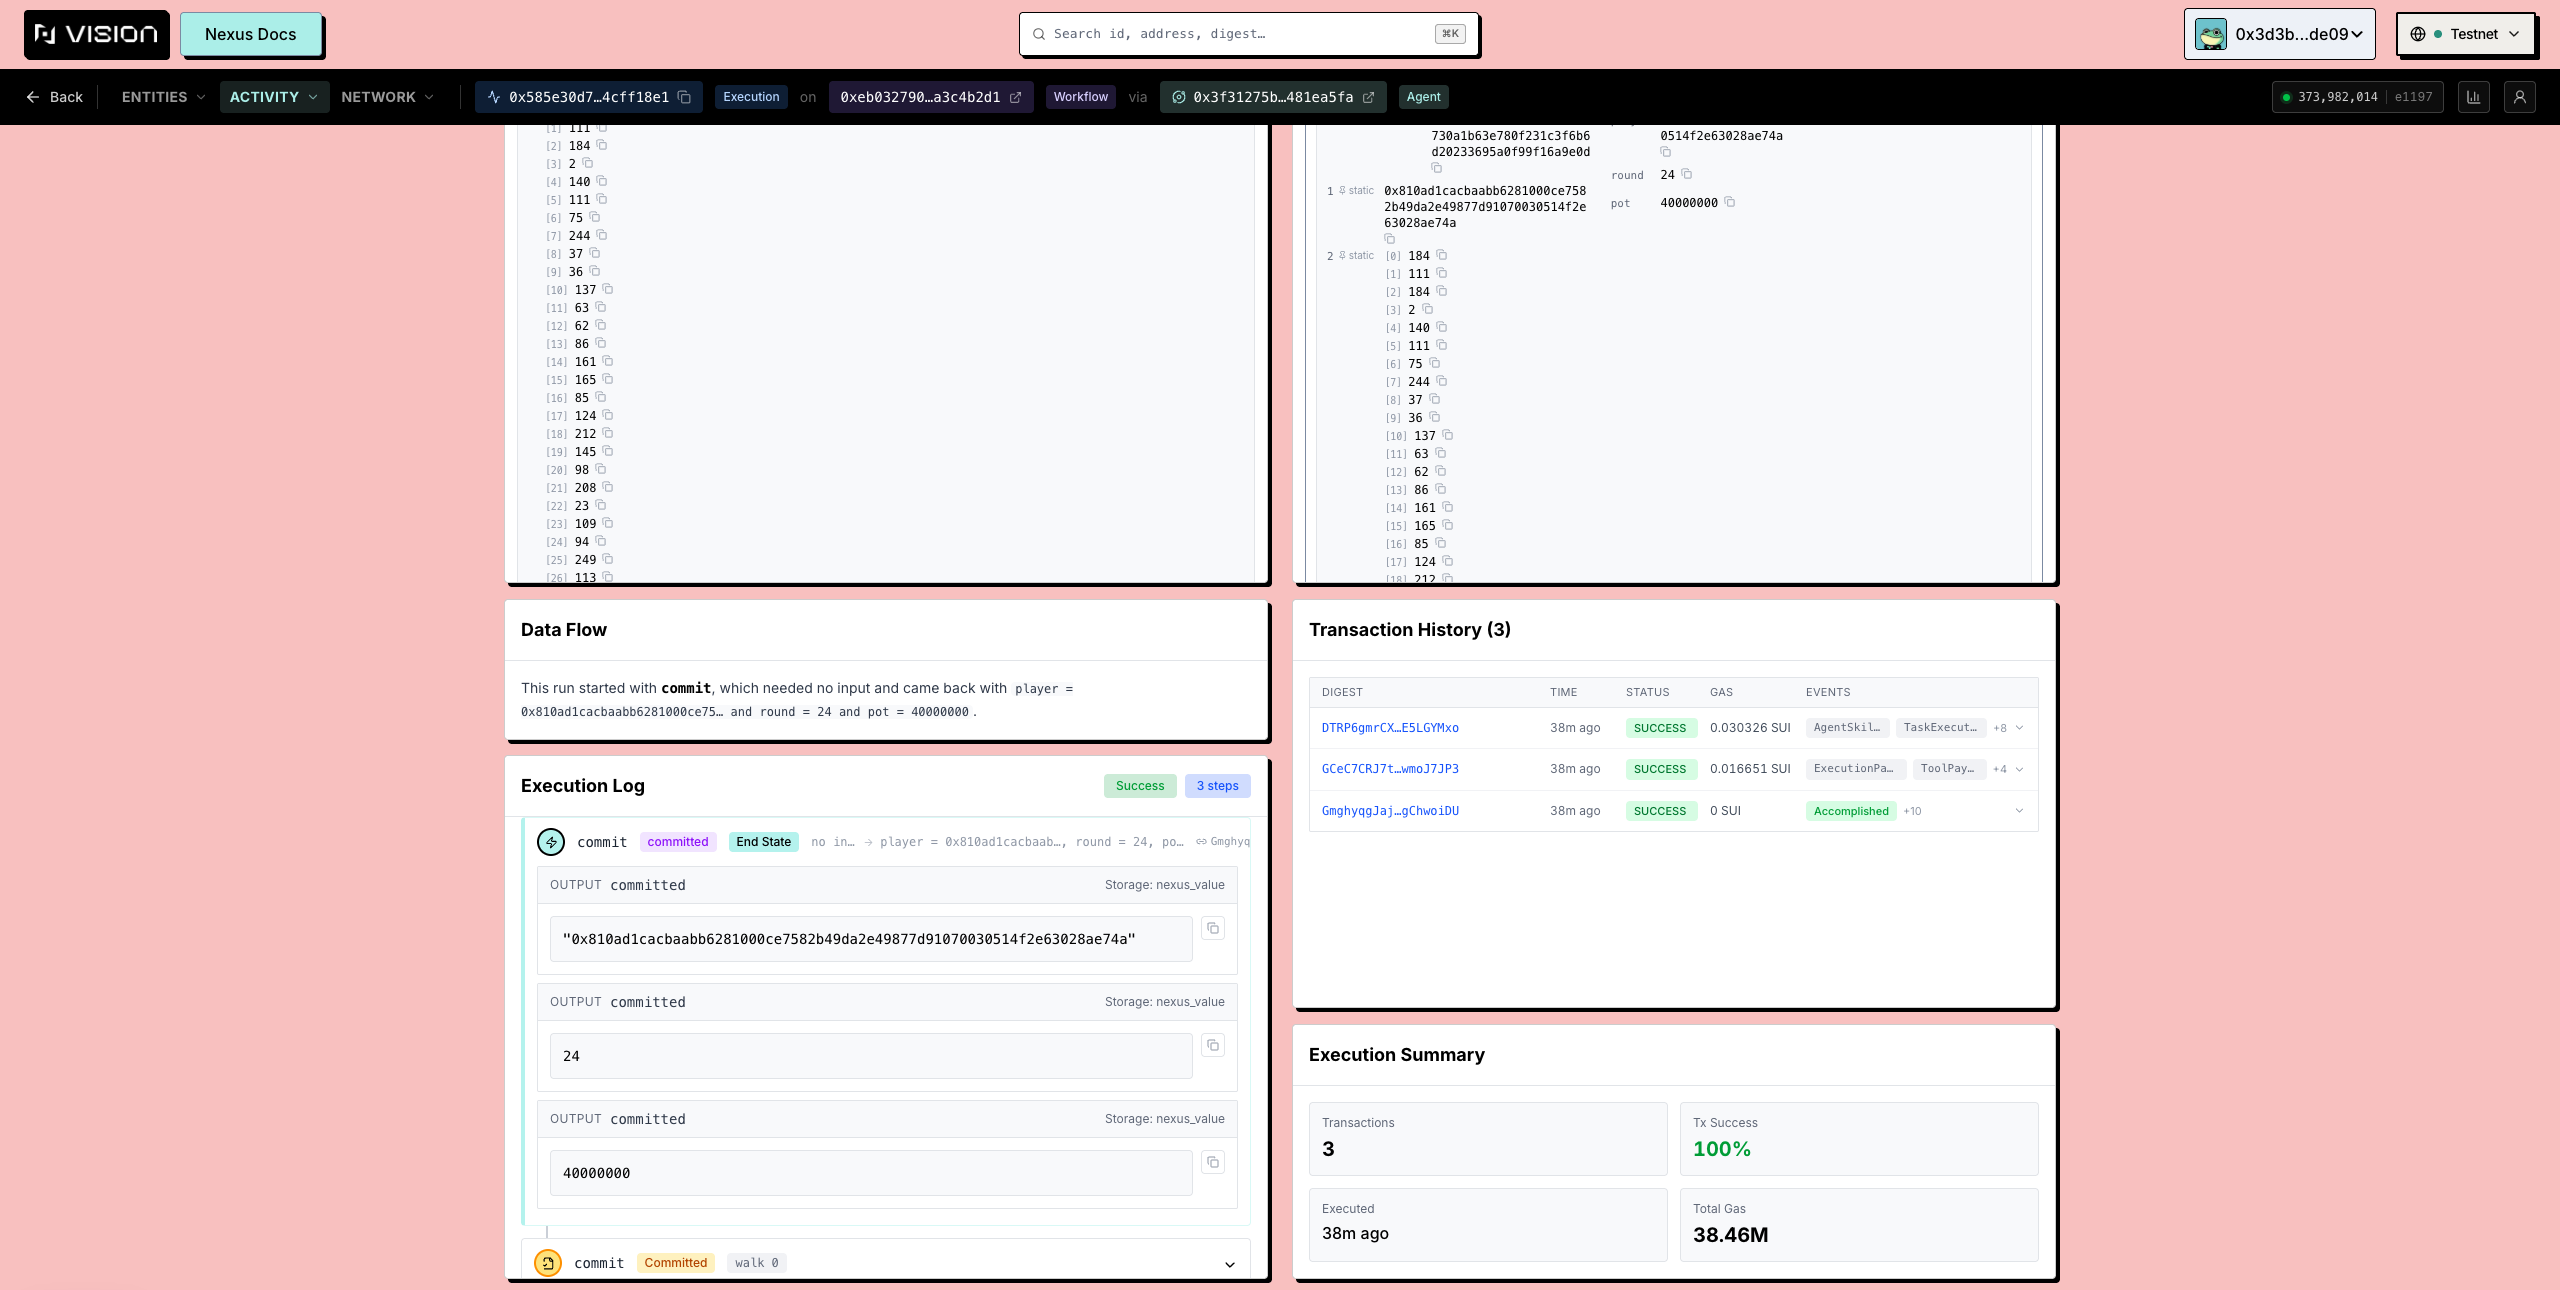The width and height of the screenshot is (2560, 1290).
Task: Click the Agent label badge
Action: click(x=1423, y=97)
